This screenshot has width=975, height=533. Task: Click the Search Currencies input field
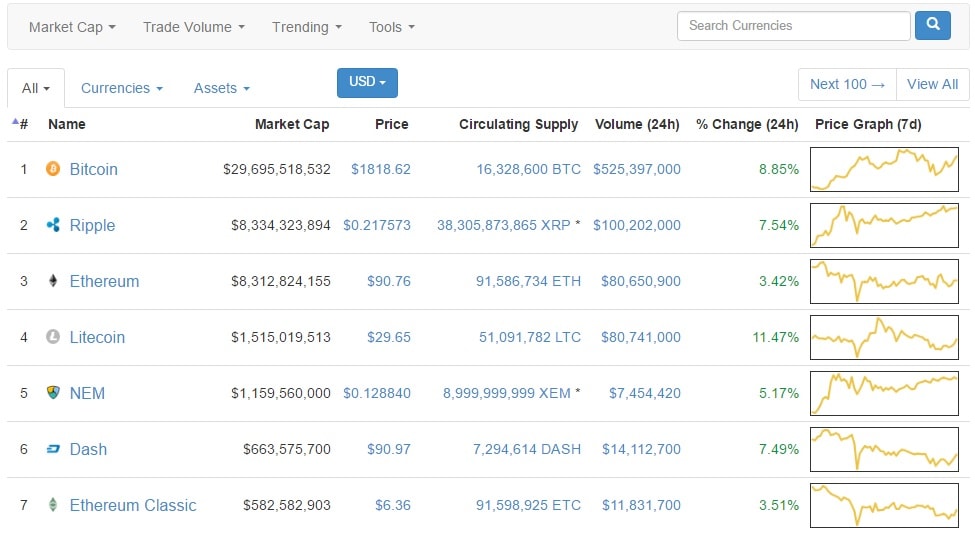coord(793,26)
